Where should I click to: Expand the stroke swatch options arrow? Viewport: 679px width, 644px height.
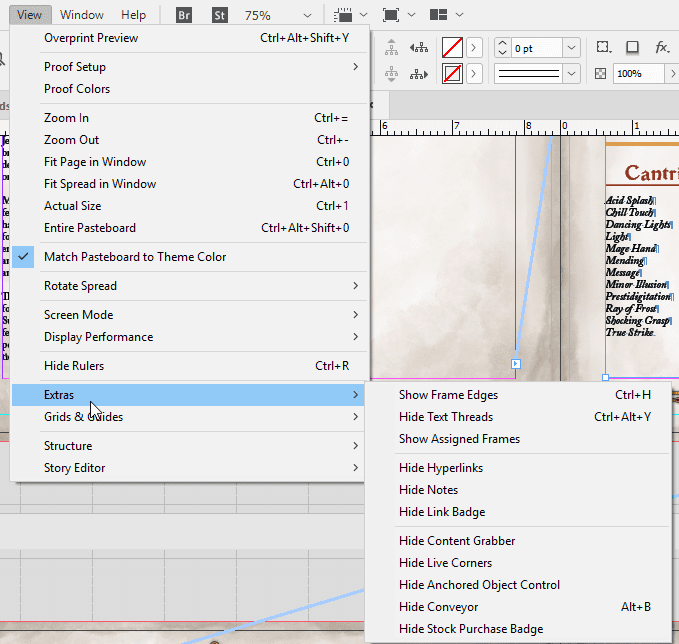[x=474, y=74]
